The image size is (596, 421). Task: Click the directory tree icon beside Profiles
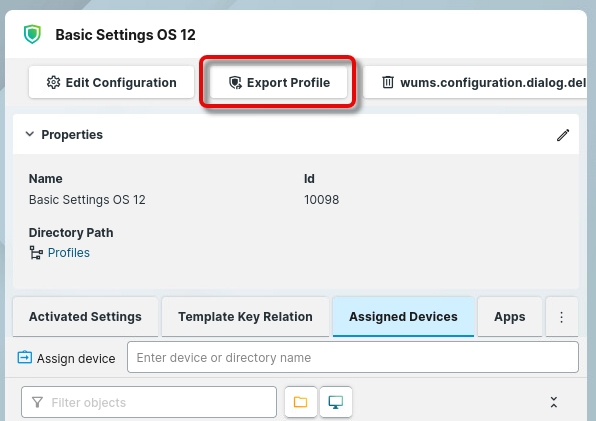(36, 253)
